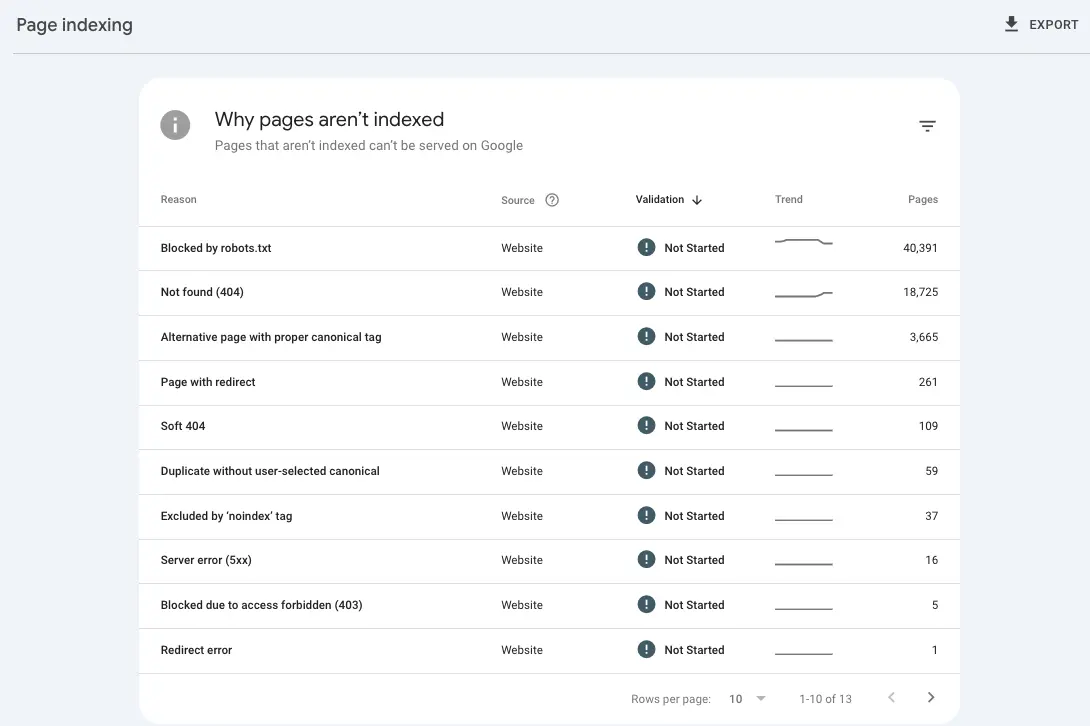Open the Soft 404 reason row
This screenshot has height=726, width=1090.
183,426
